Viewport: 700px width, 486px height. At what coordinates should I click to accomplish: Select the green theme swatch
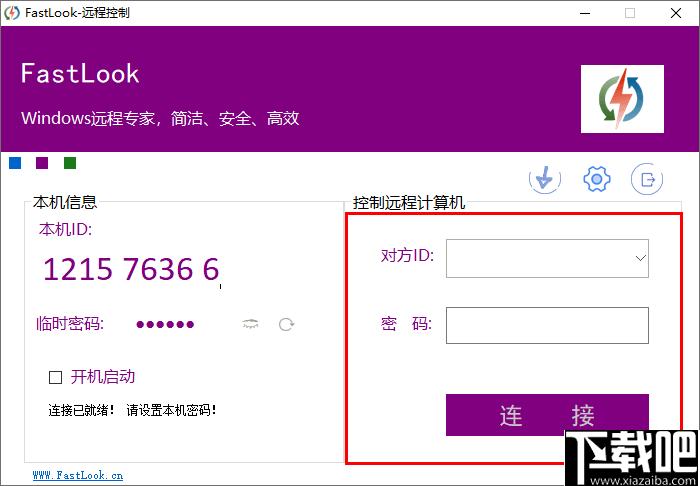70,163
